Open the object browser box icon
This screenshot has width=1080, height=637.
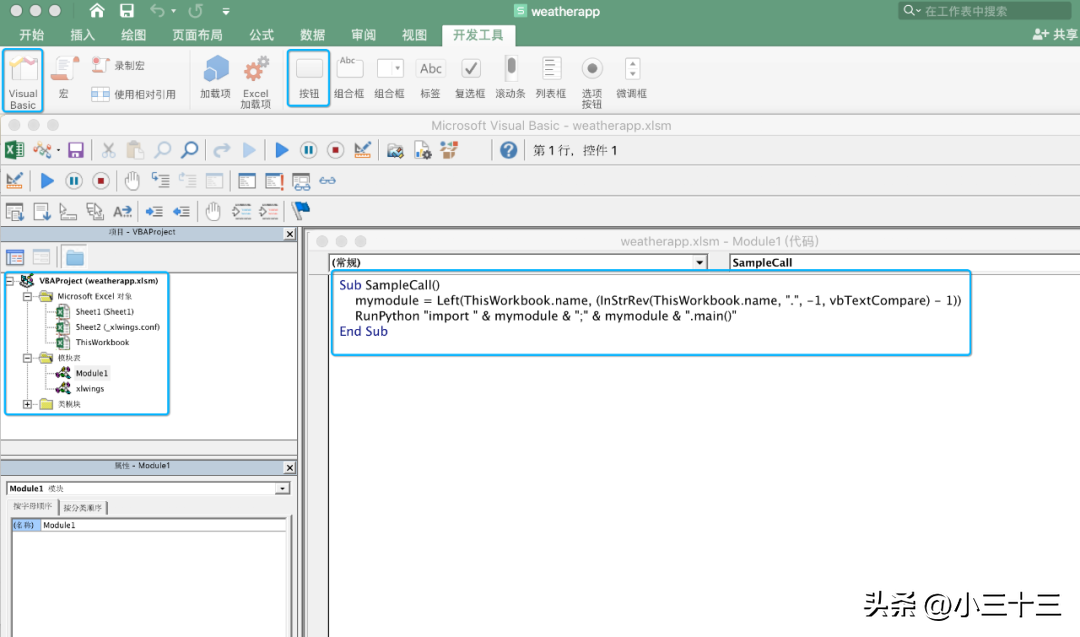(x=449, y=149)
